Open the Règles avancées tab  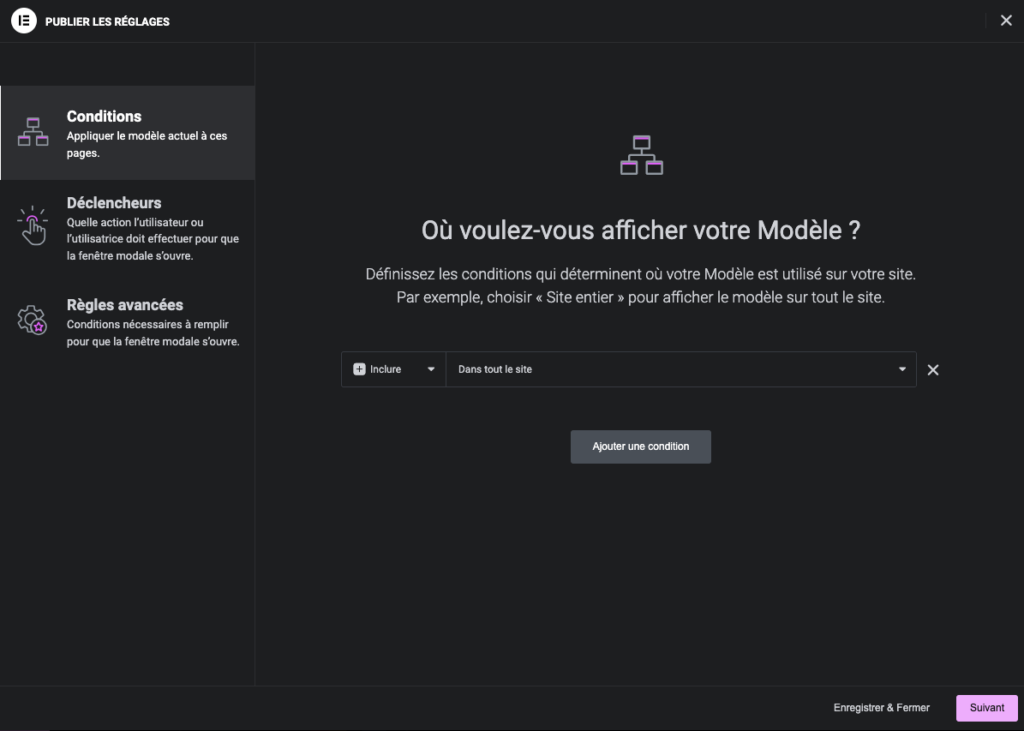(125, 305)
